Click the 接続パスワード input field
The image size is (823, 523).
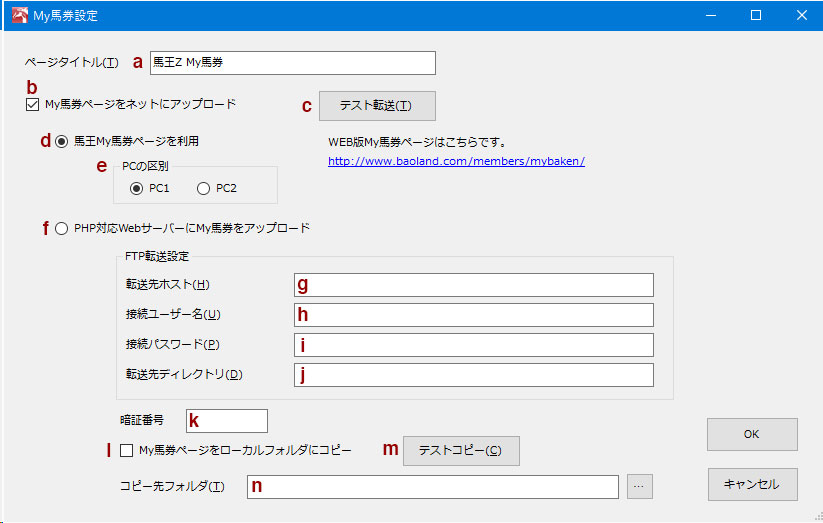tap(473, 345)
